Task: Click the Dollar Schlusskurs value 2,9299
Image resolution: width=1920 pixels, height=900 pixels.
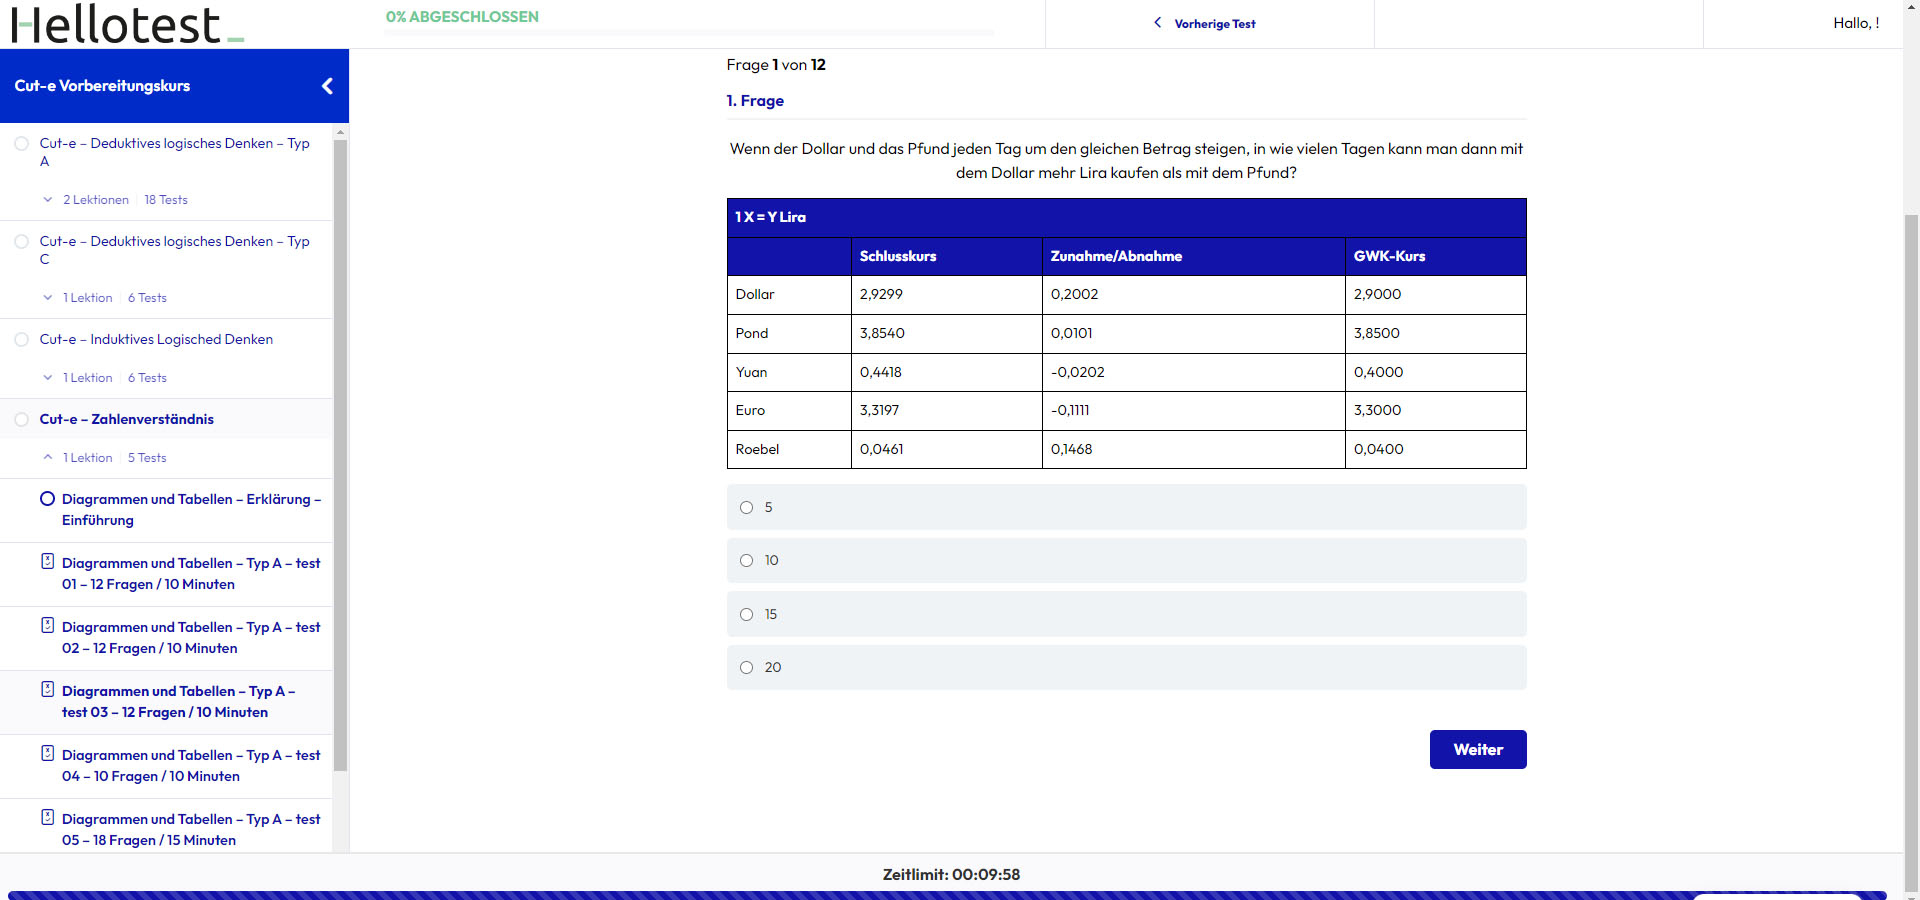Action: (x=881, y=295)
